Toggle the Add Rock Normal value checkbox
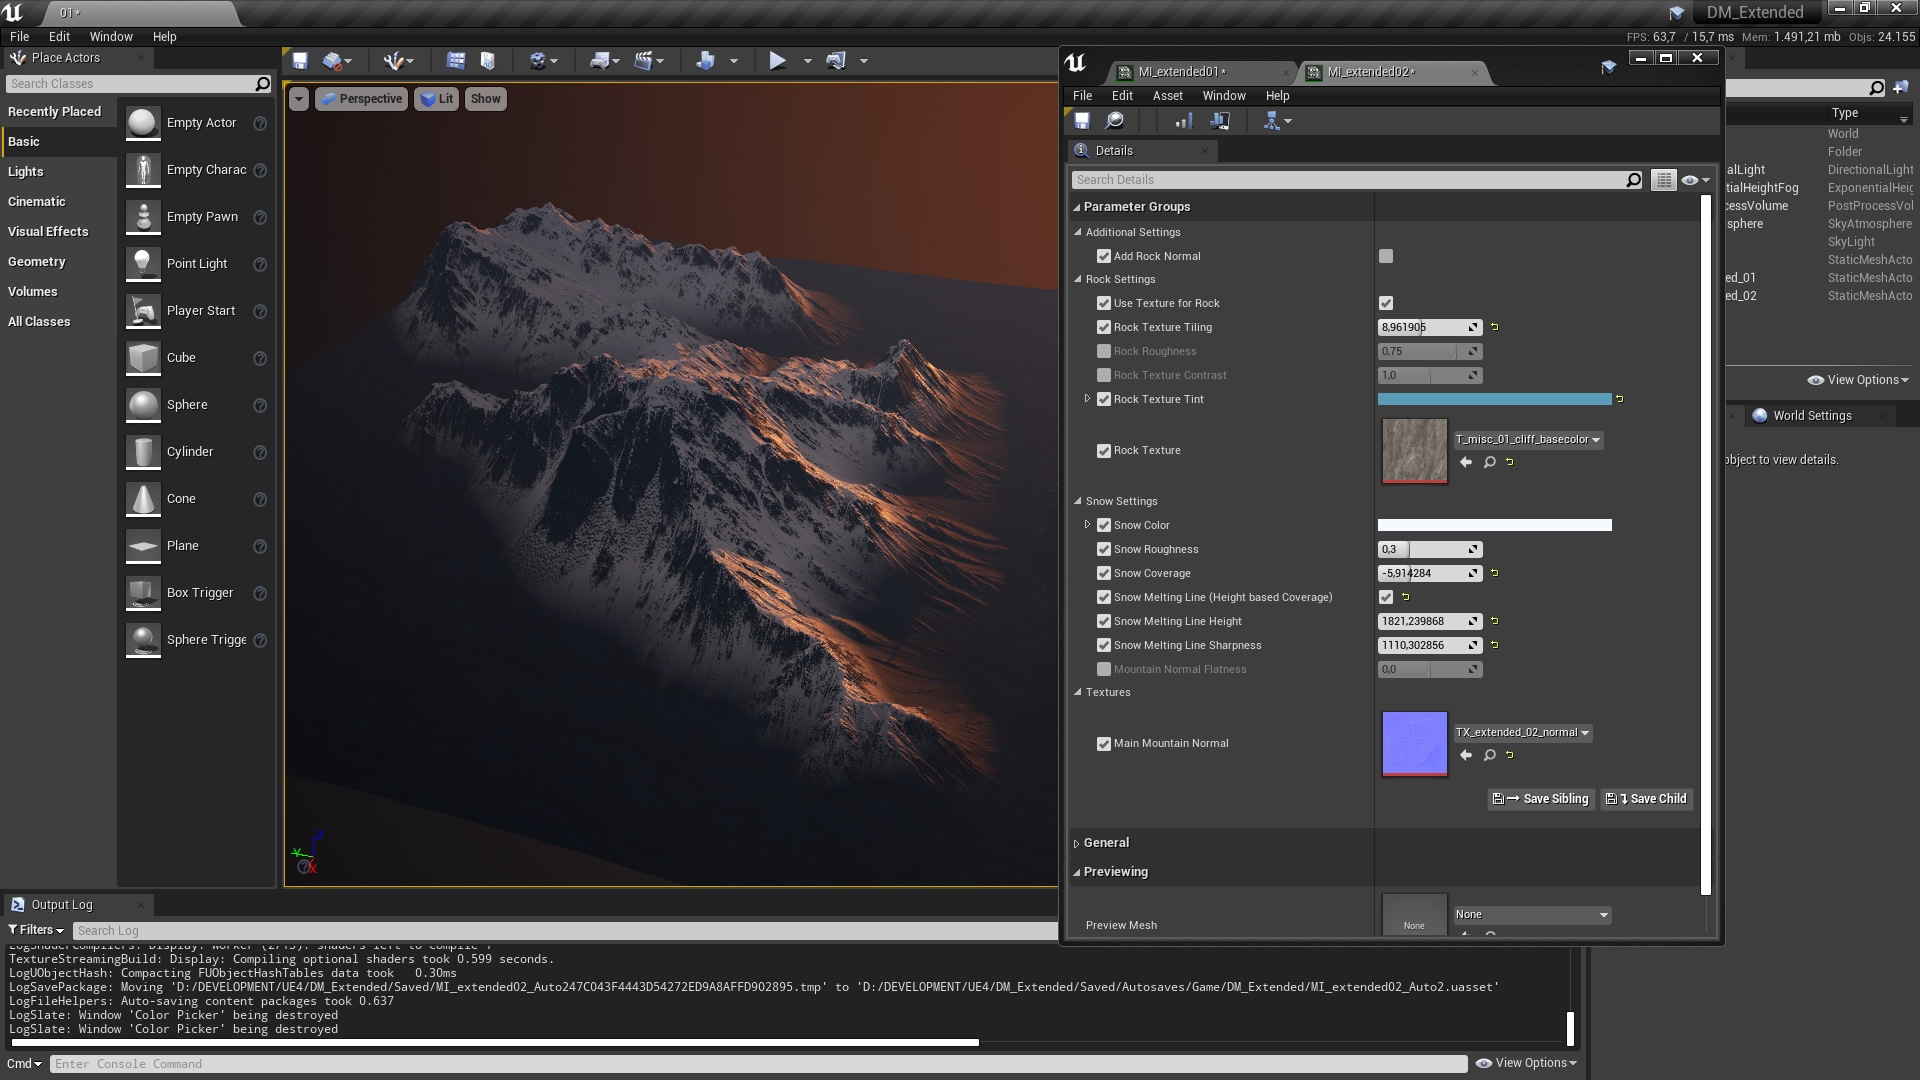 tap(1386, 256)
